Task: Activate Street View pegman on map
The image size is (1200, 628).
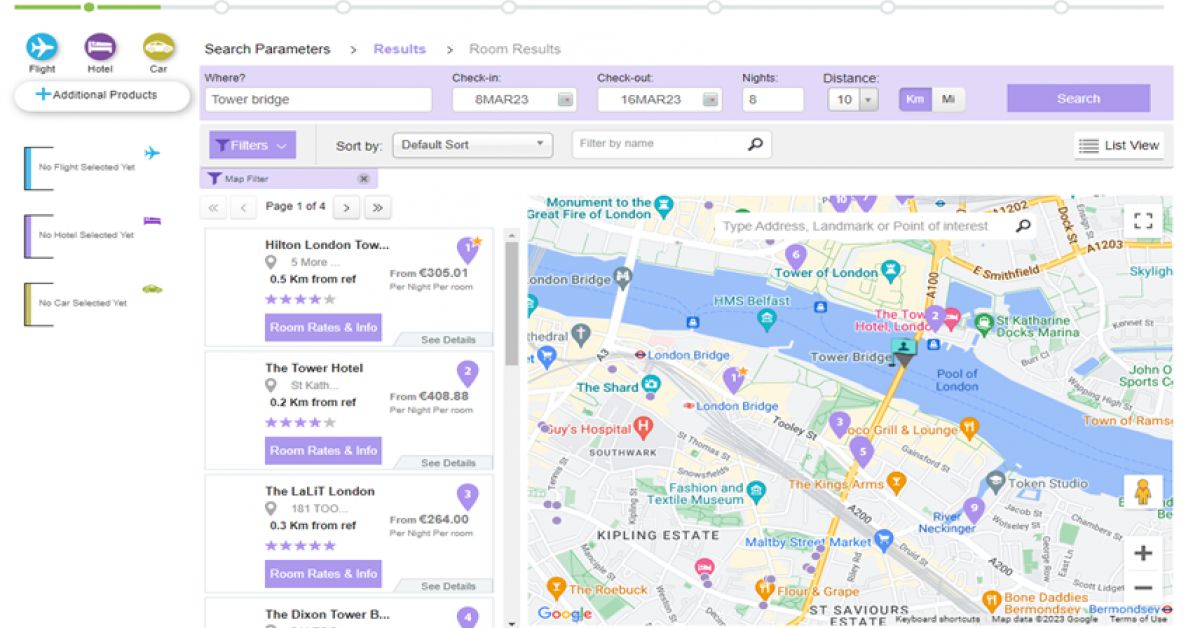Action: (1143, 492)
